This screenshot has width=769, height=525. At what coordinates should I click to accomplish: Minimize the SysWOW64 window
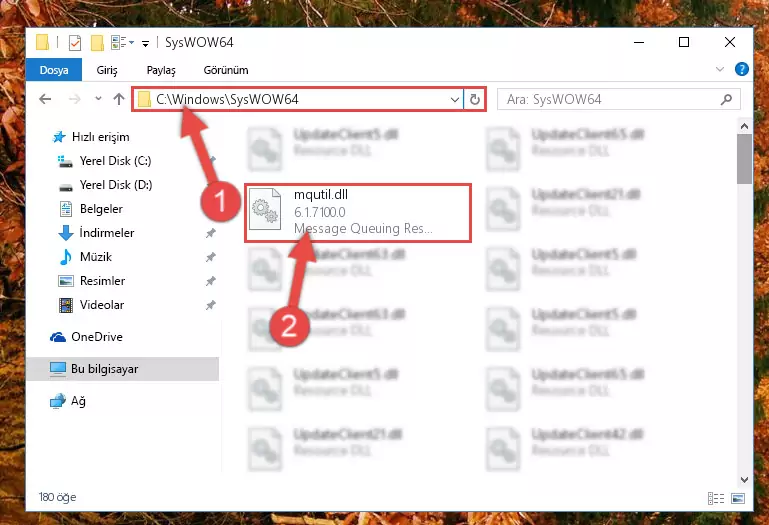tap(639, 42)
